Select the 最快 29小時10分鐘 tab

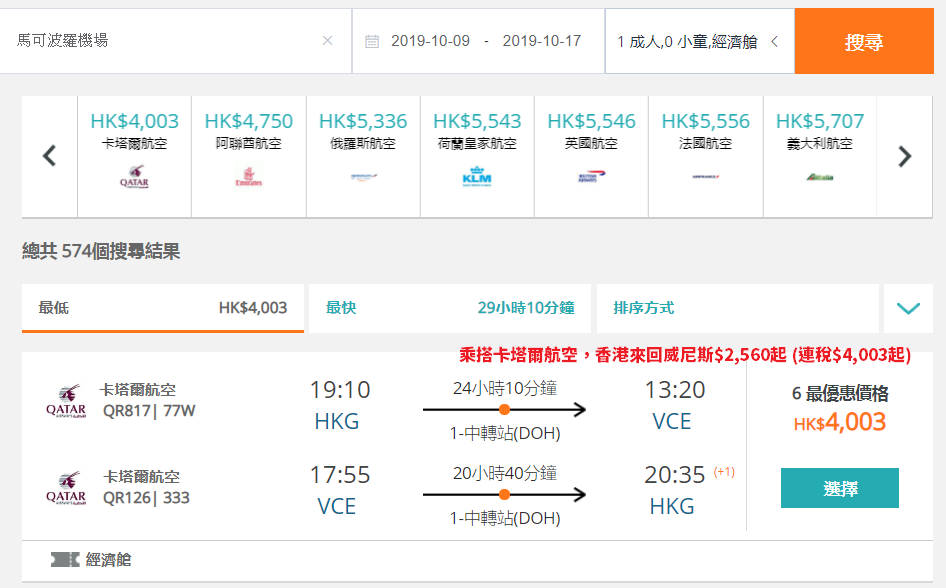click(450, 308)
